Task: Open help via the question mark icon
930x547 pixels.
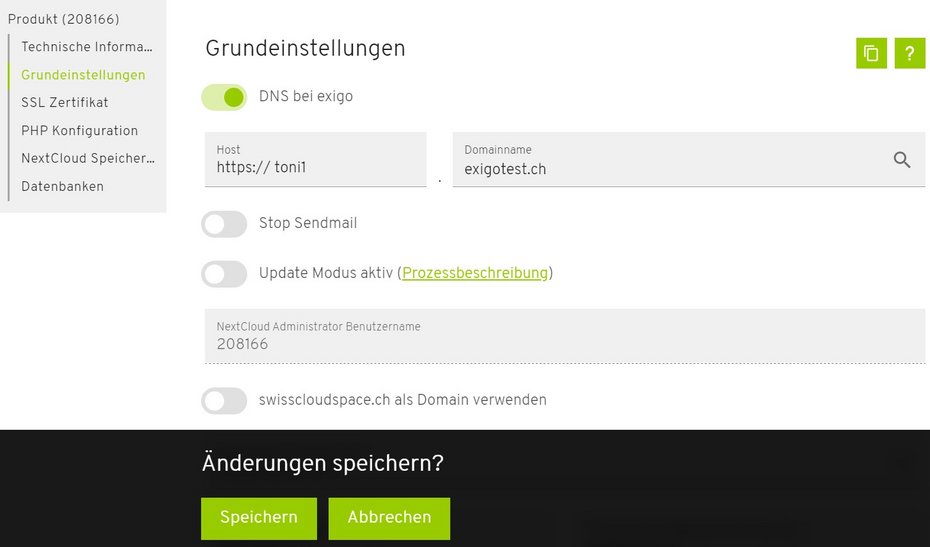Action: (x=910, y=53)
